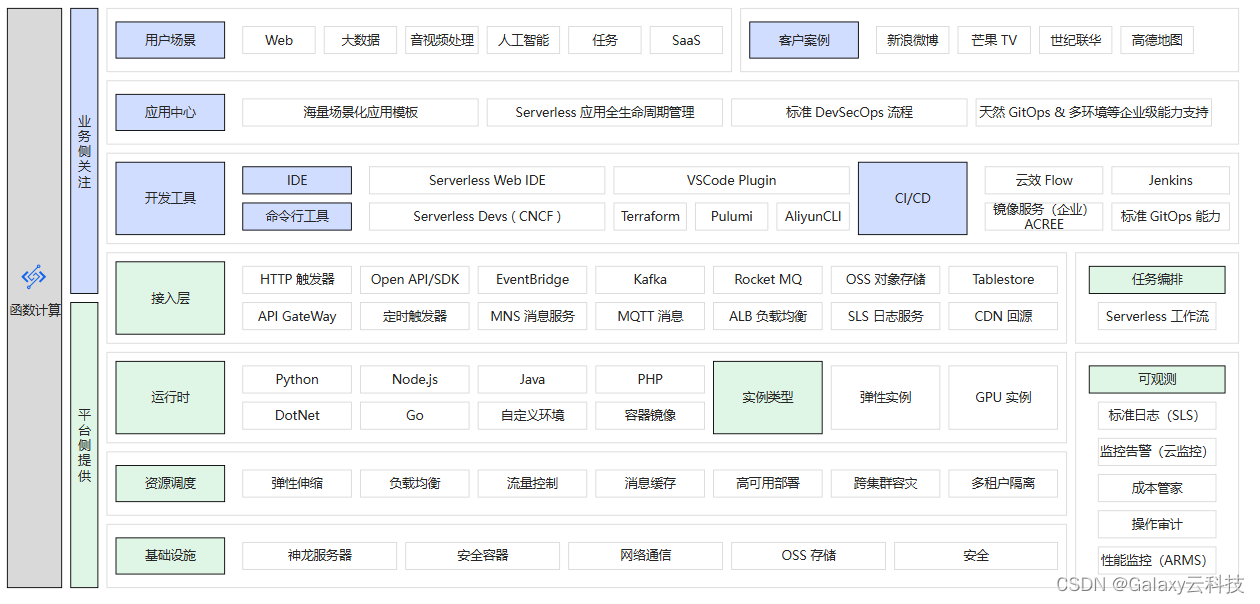
Task: Select the 用户场景 heading box
Action: pyautogui.click(x=170, y=40)
